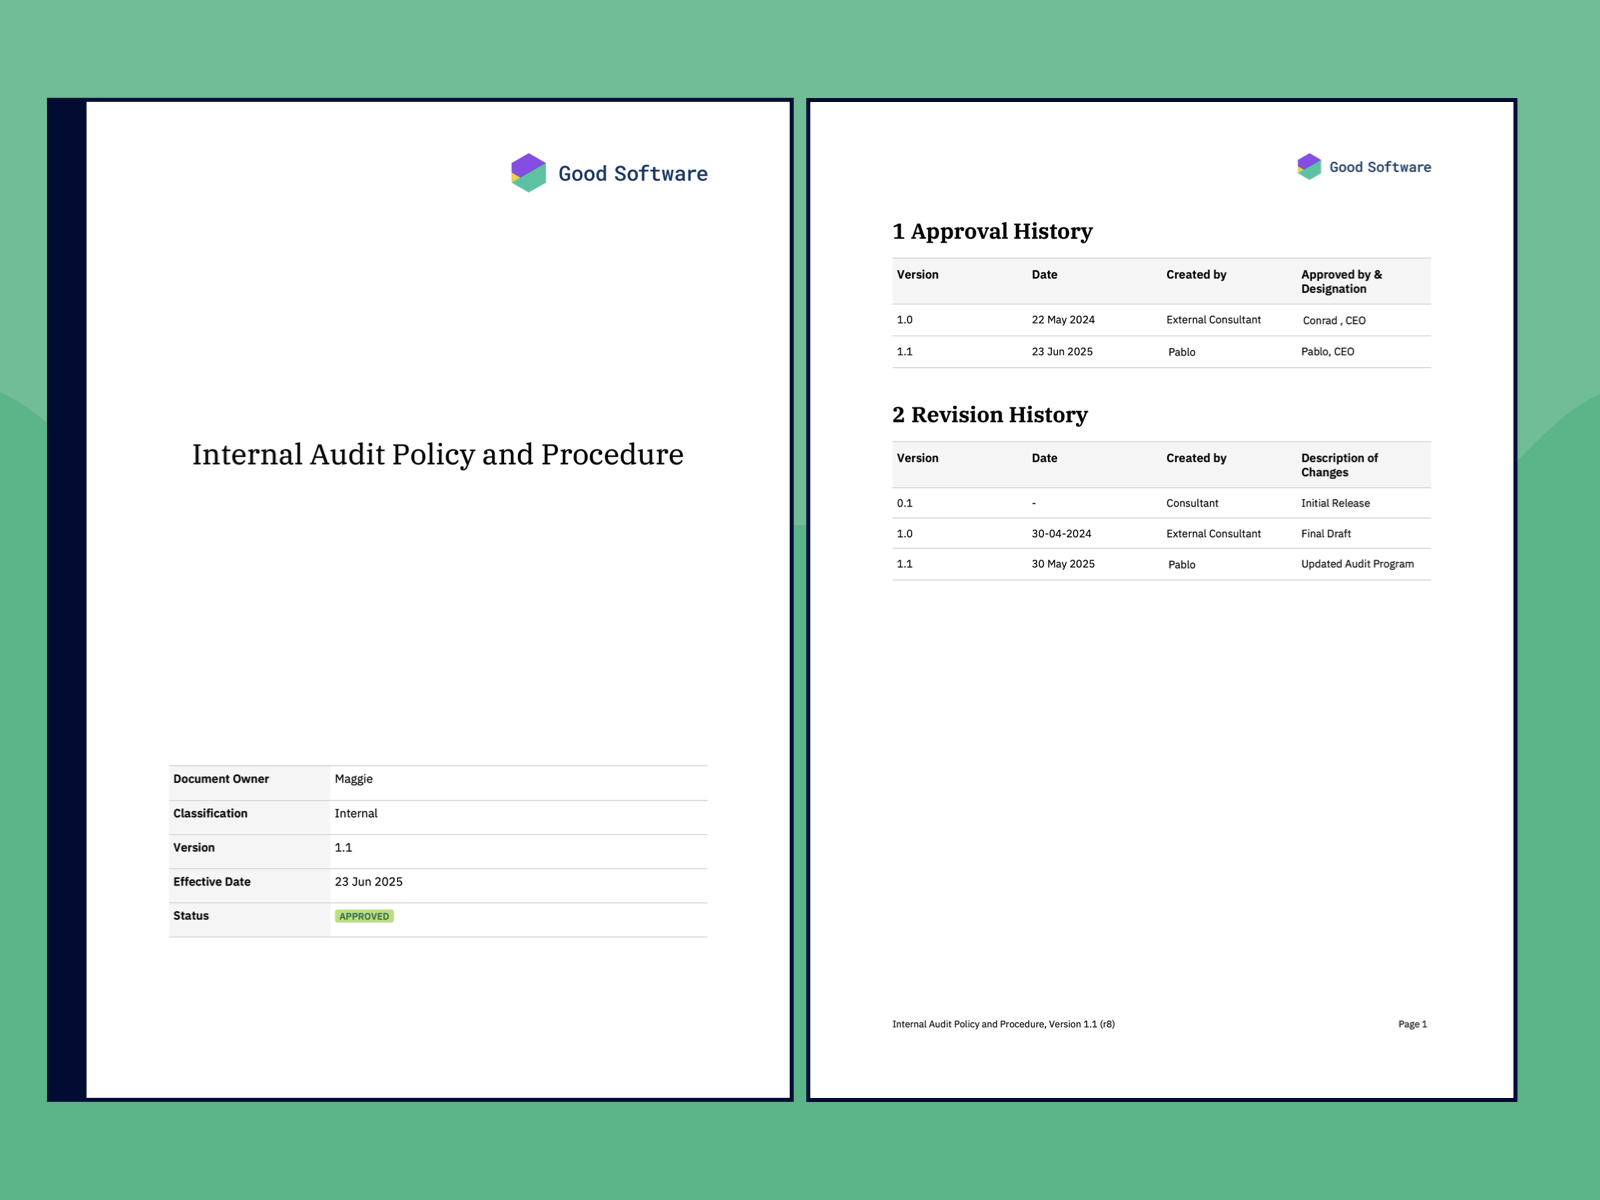This screenshot has width=1600, height=1200.
Task: Click the '1 Approval History' heading
Action: pyautogui.click(x=992, y=231)
